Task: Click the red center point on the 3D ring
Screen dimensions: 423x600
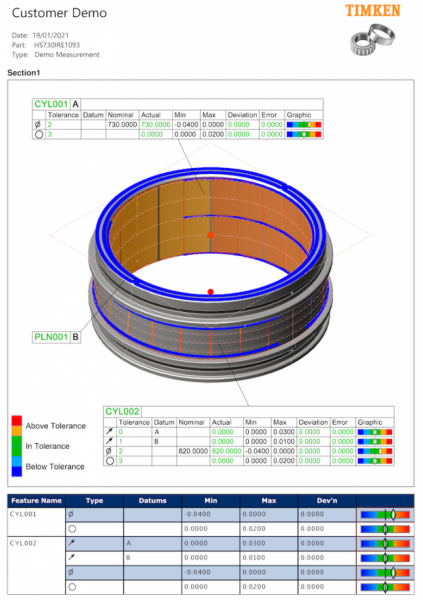Action: pos(210,235)
